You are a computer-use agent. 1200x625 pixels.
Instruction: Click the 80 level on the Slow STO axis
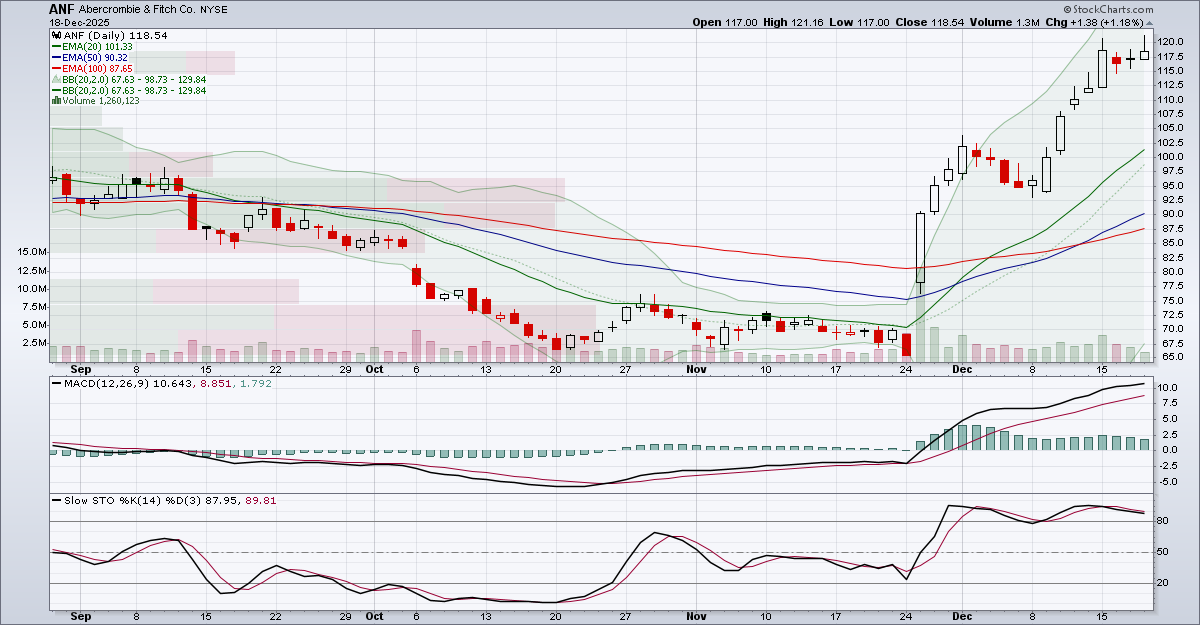tap(1164, 521)
